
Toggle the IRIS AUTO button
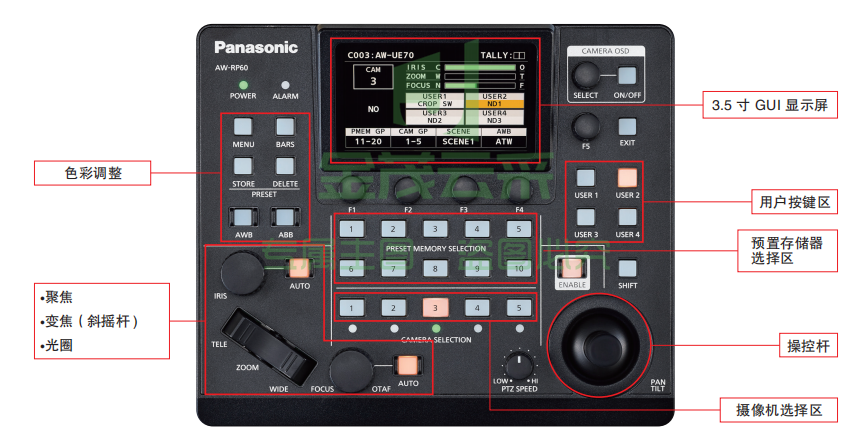(300, 268)
